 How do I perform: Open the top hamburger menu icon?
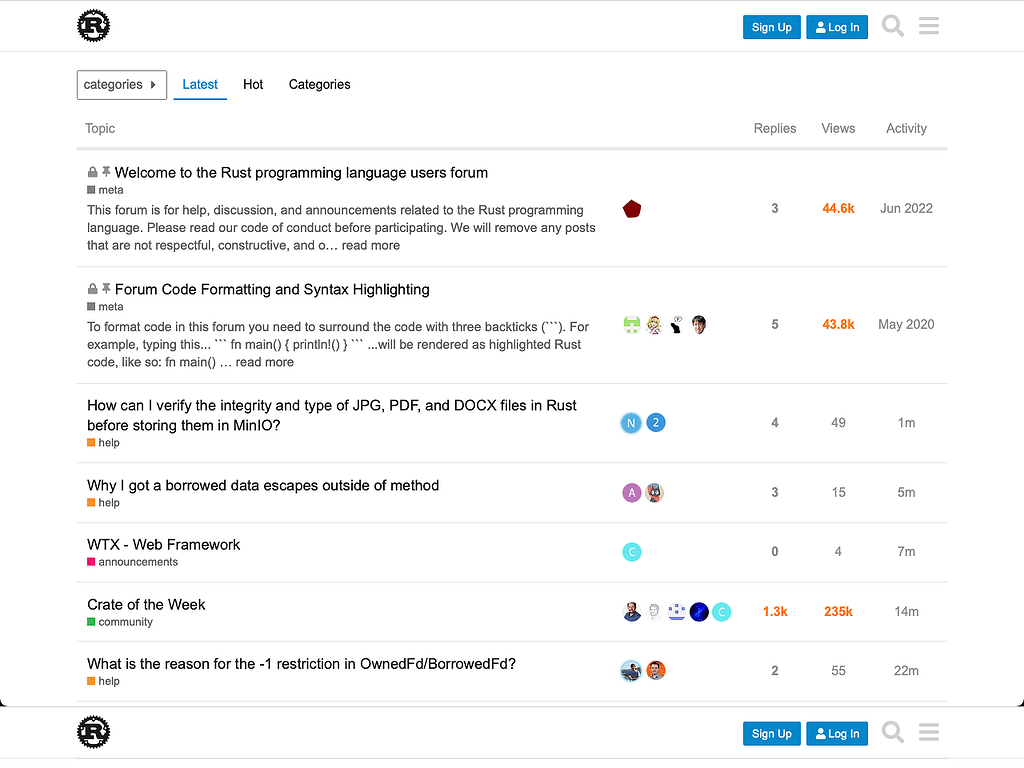(x=929, y=26)
